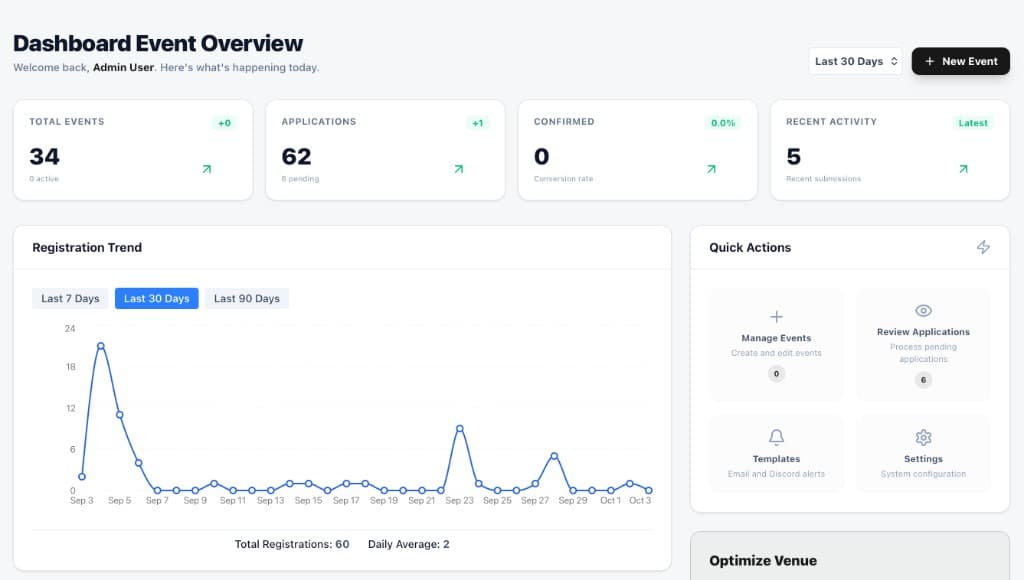
Task: Click the Optimize Venue card heading
Action: [763, 560]
